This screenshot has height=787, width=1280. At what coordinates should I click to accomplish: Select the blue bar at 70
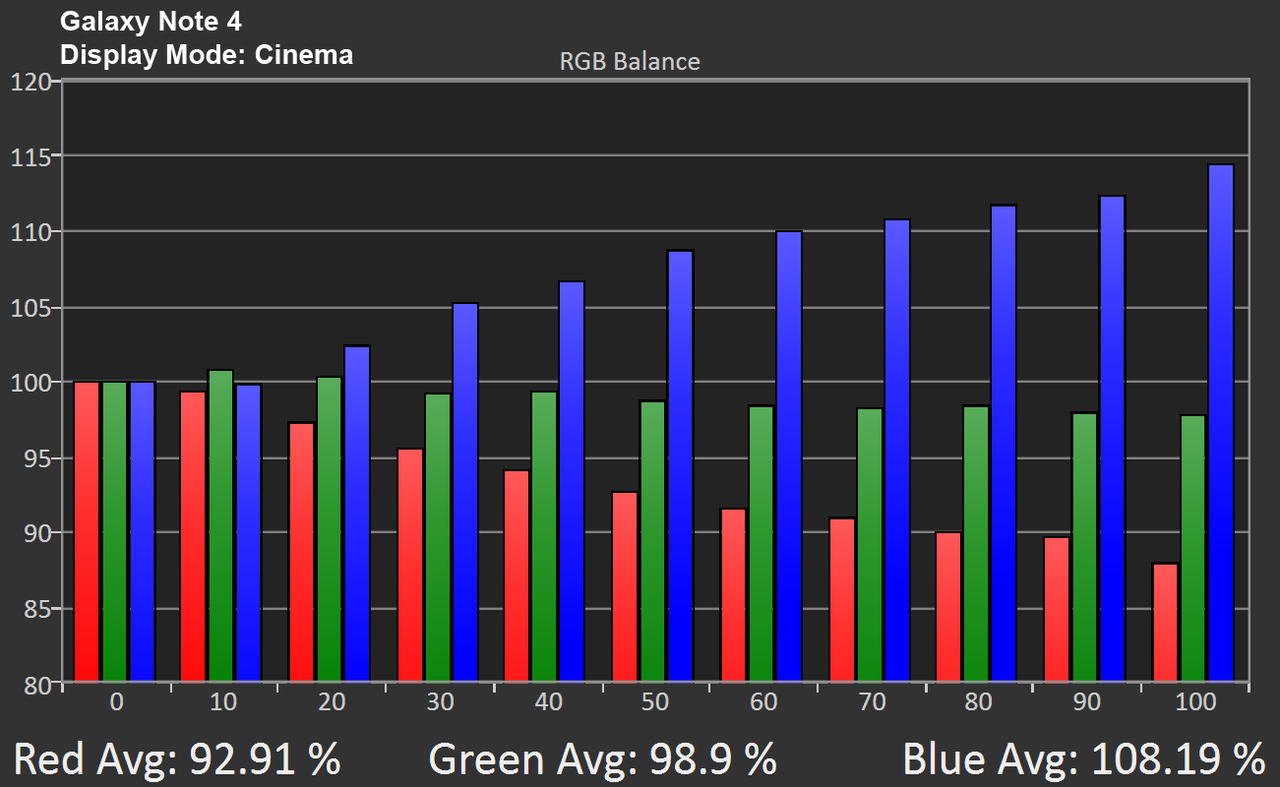pyautogui.click(x=897, y=451)
